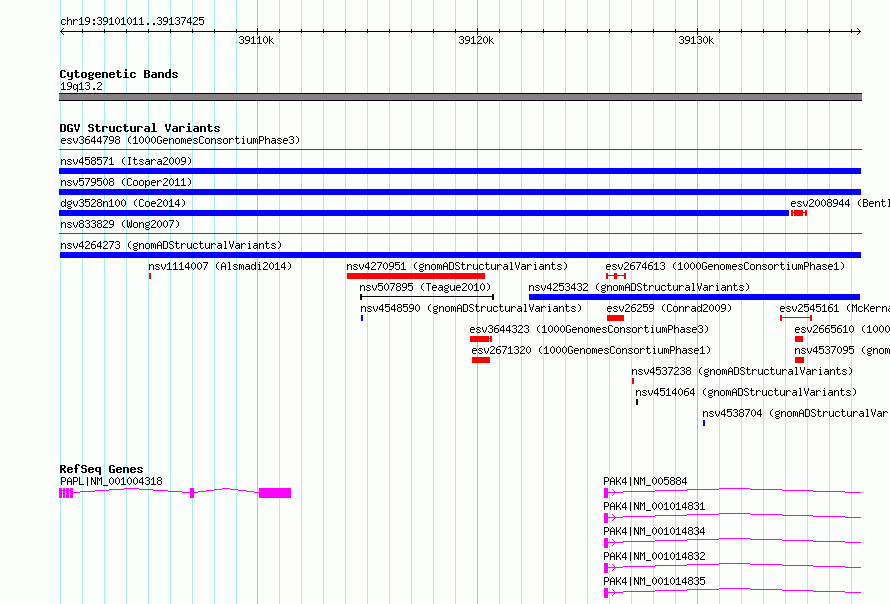This screenshot has height=604, width=890.
Task: Click the esv3644798 1000GenomesConsortiumPhase3 variant label
Action: click(x=180, y=140)
